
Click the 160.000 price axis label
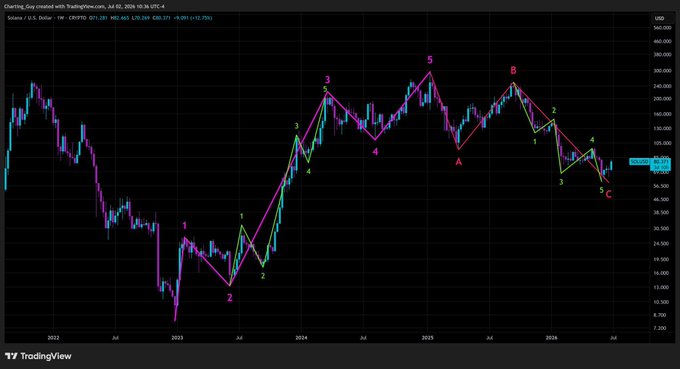click(662, 114)
